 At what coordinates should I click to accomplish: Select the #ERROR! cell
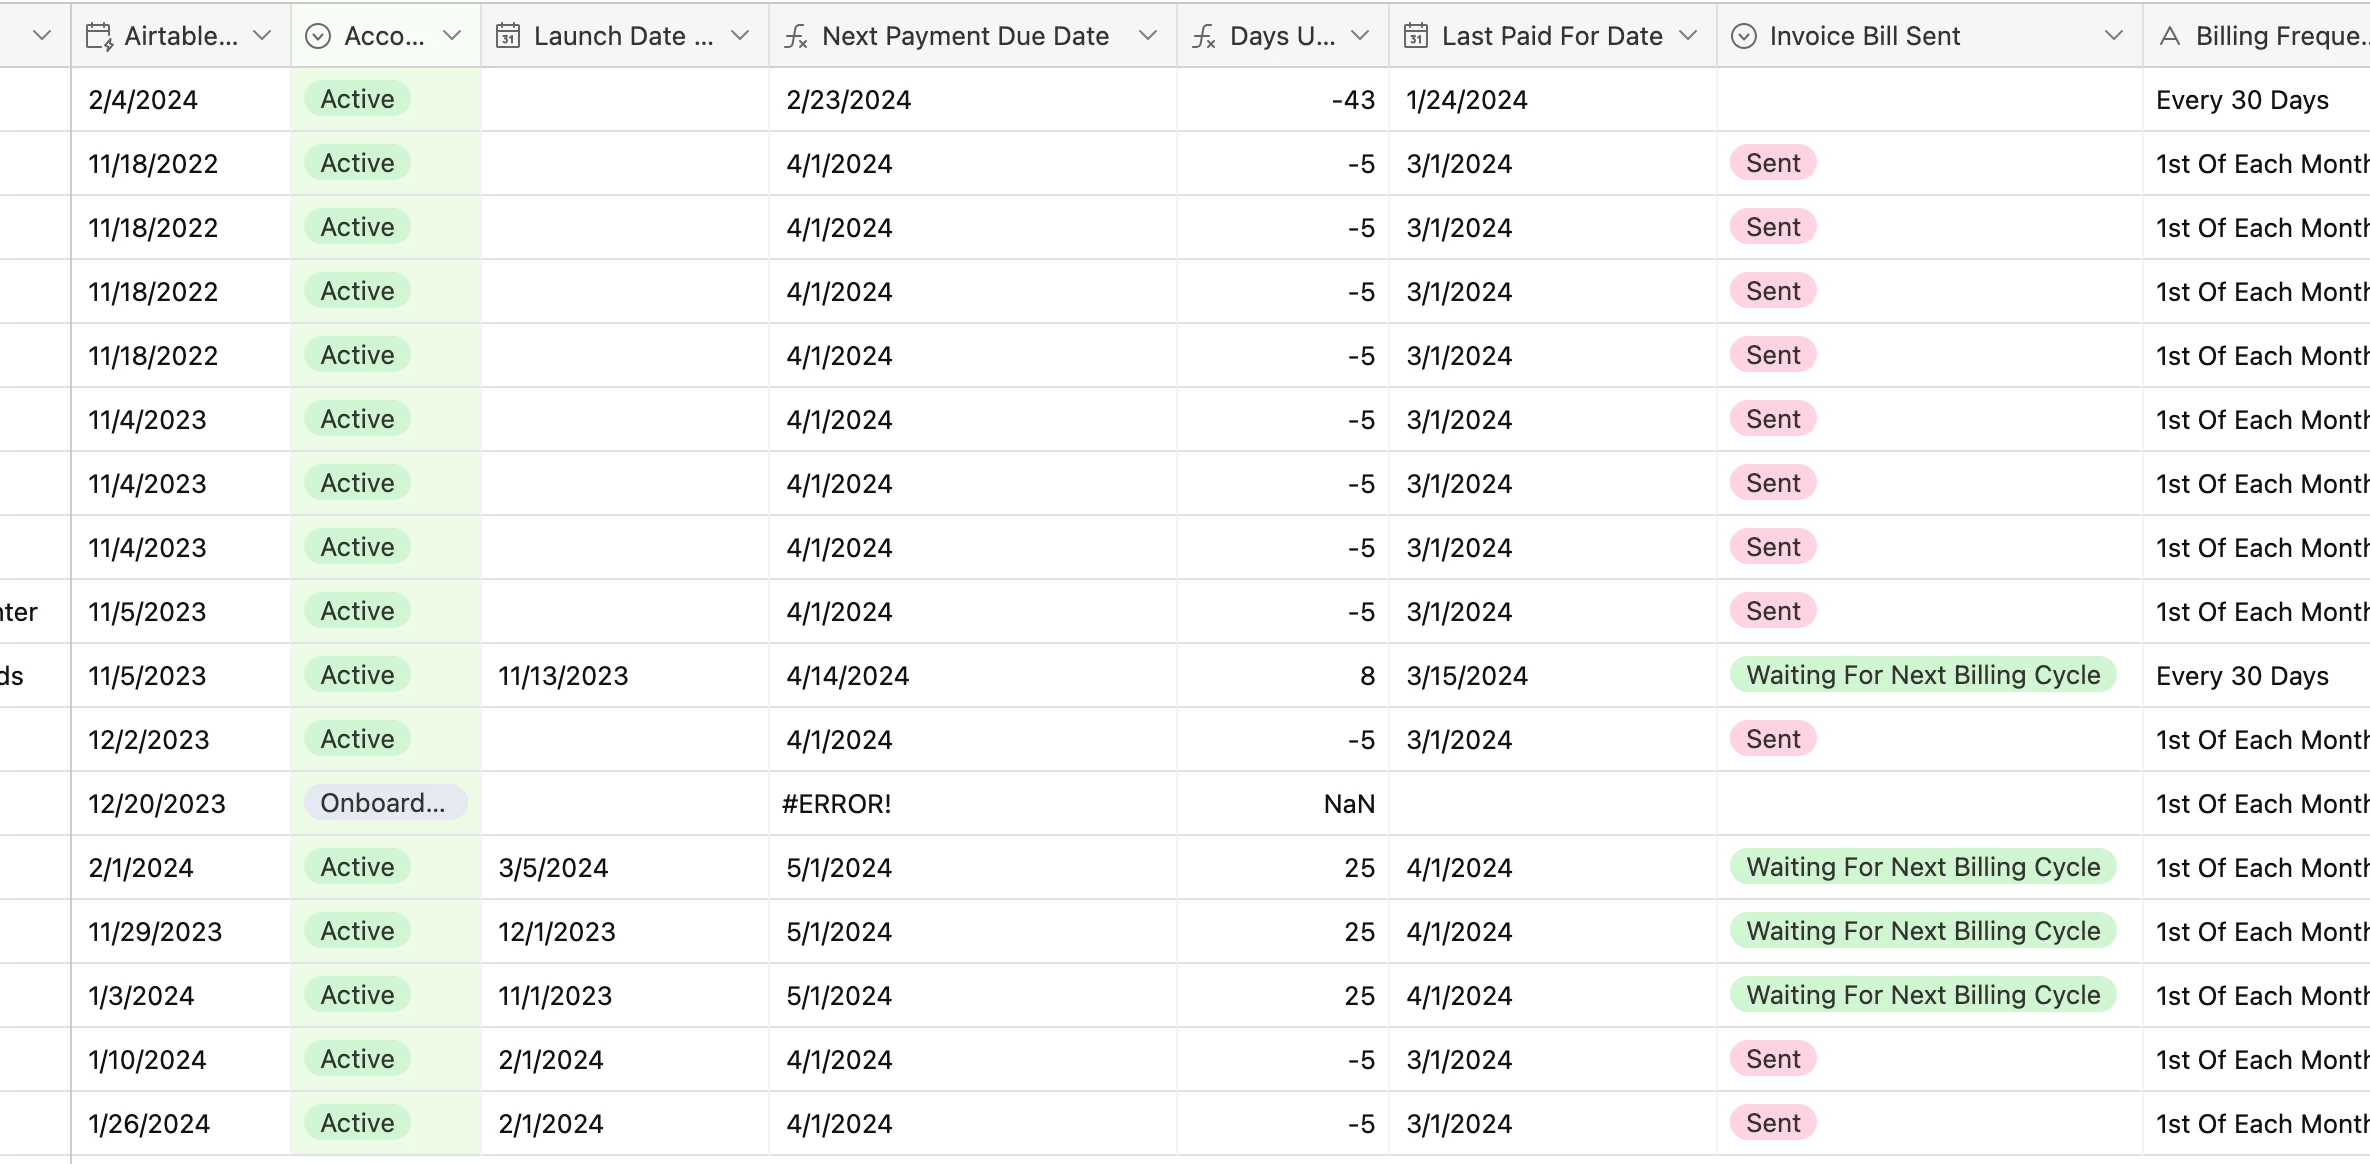pyautogui.click(x=836, y=804)
